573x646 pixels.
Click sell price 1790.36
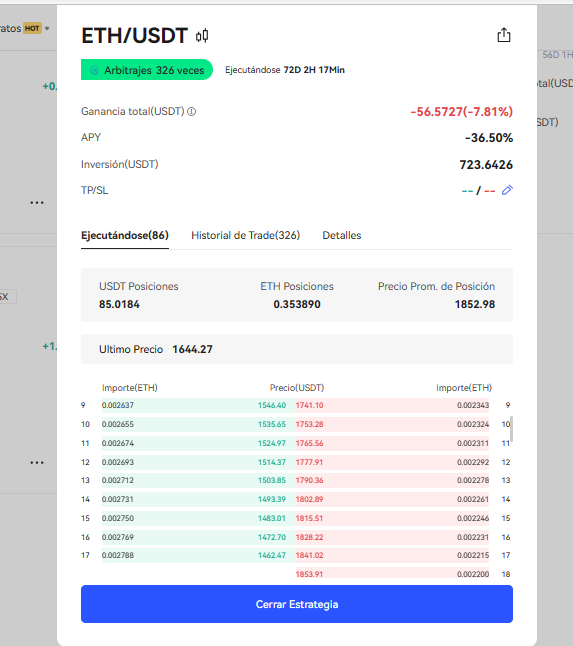309,480
